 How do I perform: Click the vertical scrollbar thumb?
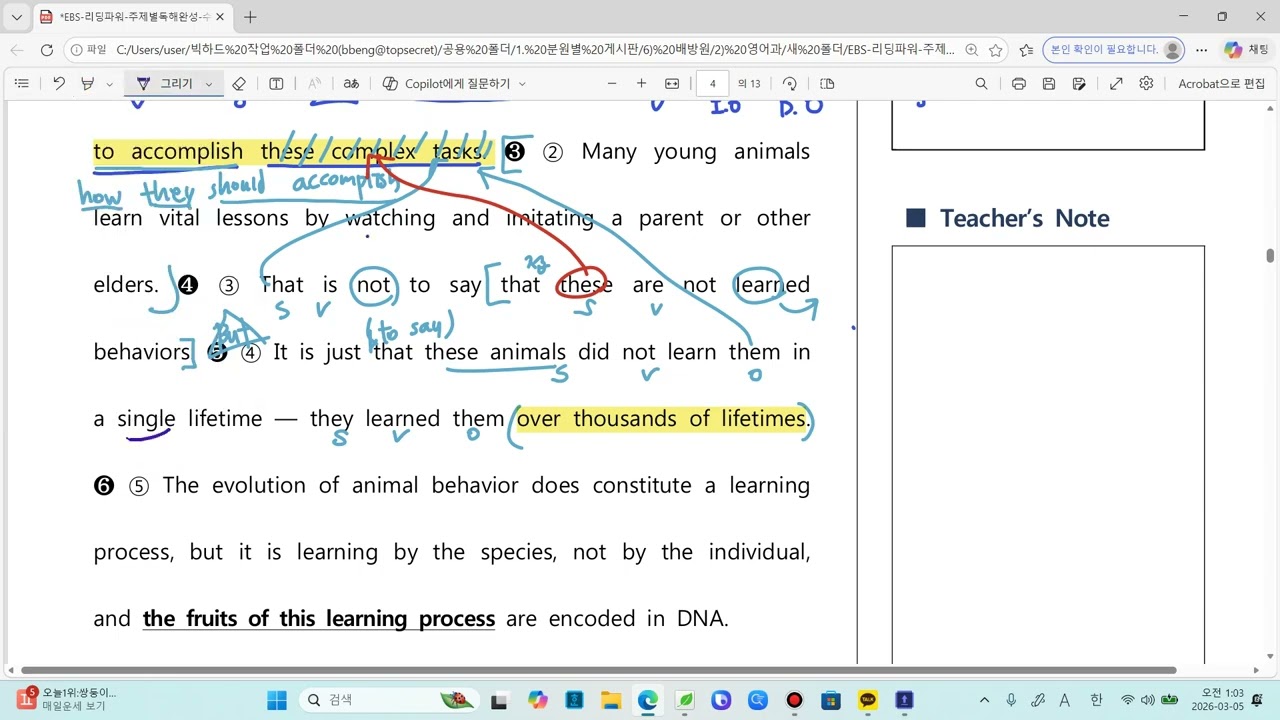pyautogui.click(x=1271, y=256)
